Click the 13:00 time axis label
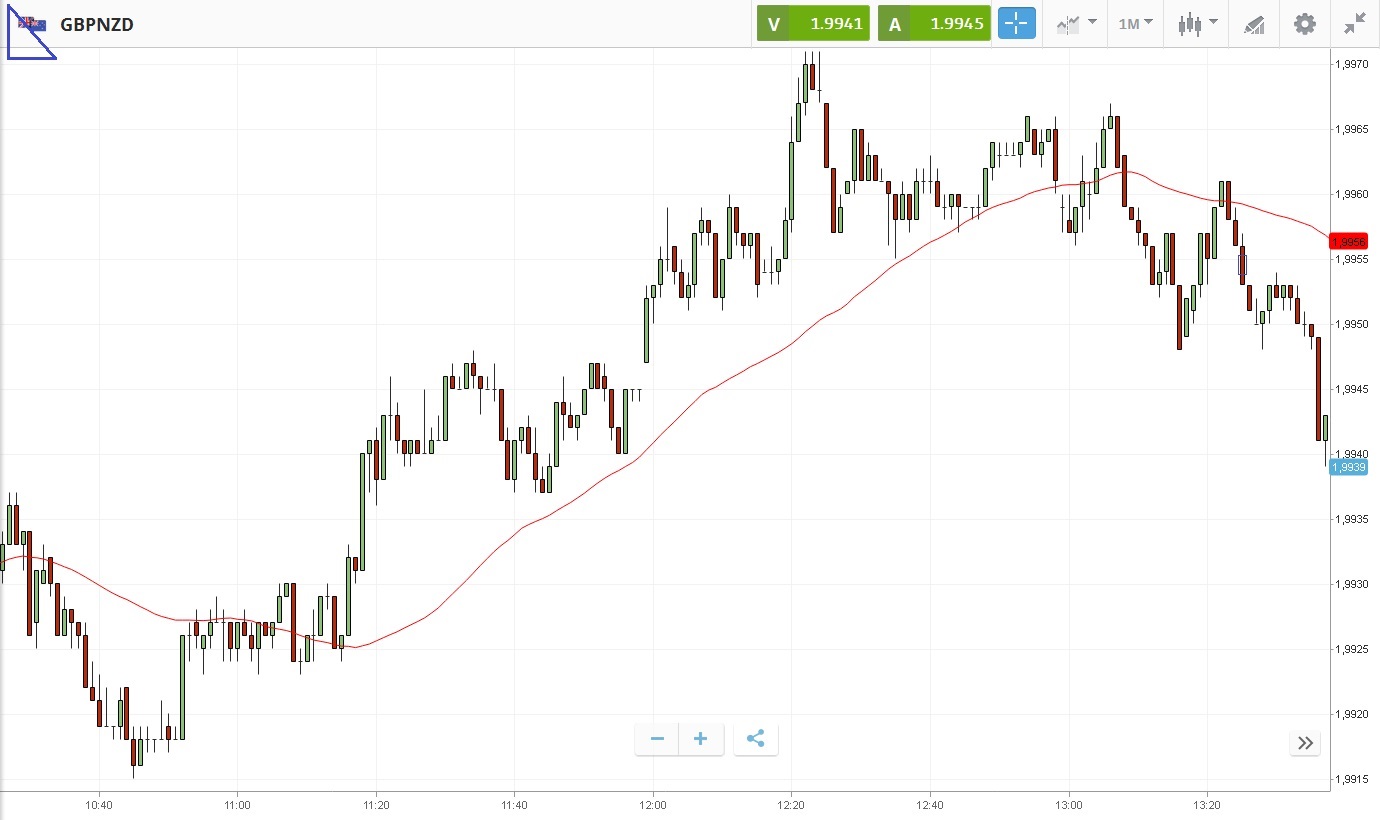This screenshot has width=1380, height=820. coord(1069,804)
